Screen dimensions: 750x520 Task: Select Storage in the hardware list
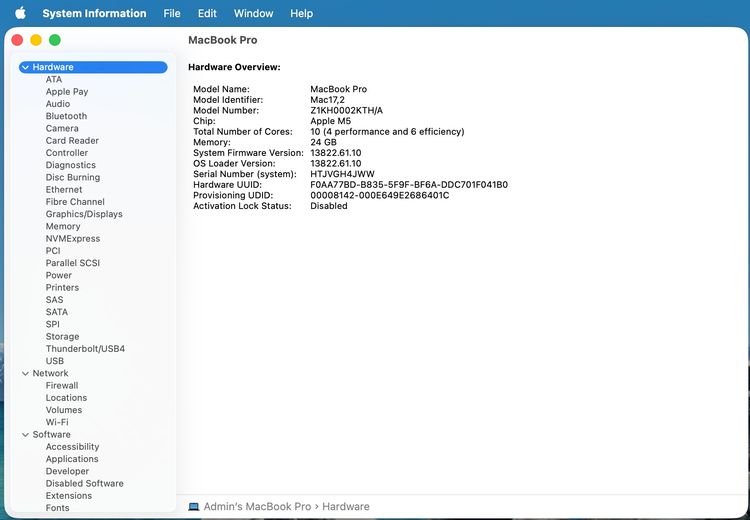coord(62,337)
